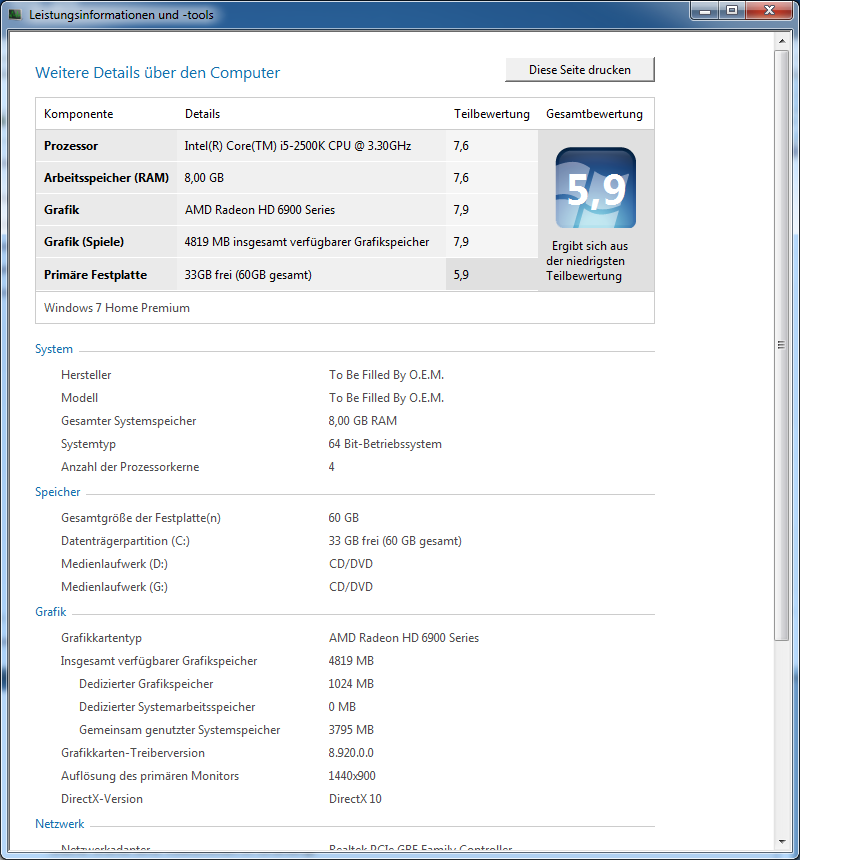Click the 'Grafikkartentyp' label
864x860 pixels.
[x=101, y=639]
